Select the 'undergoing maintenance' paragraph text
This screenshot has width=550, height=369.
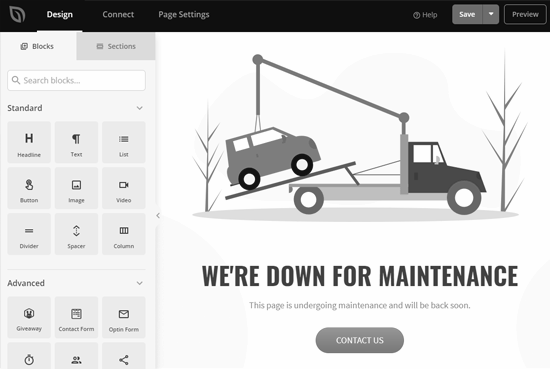click(360, 306)
